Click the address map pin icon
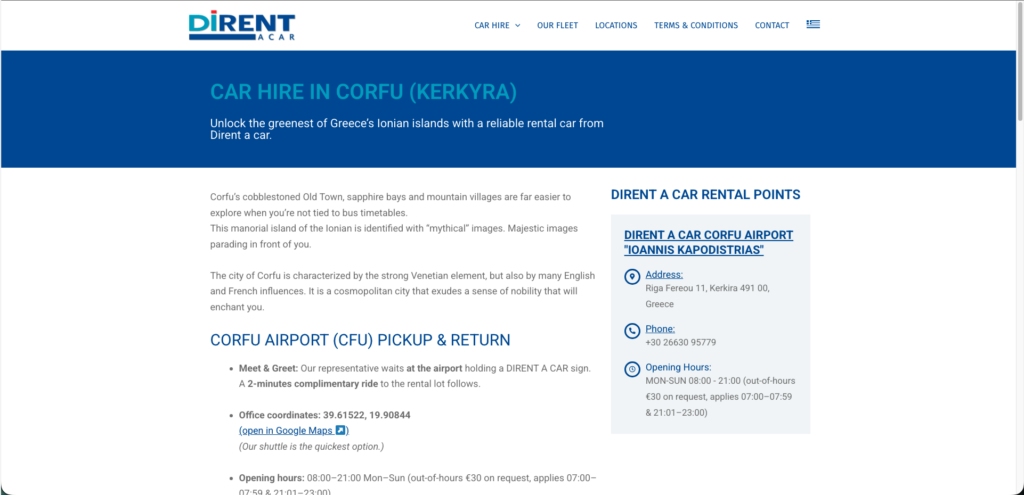This screenshot has width=1024, height=495. coord(632,277)
